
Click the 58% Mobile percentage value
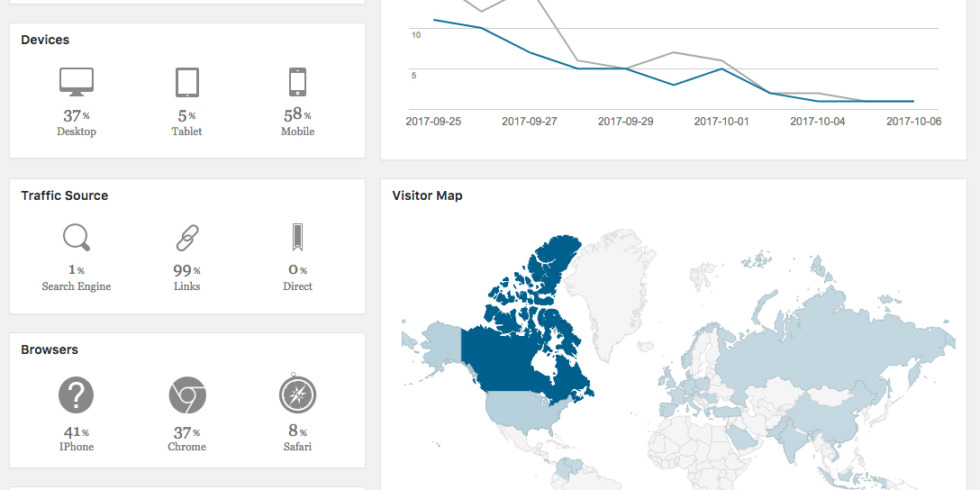(x=298, y=114)
